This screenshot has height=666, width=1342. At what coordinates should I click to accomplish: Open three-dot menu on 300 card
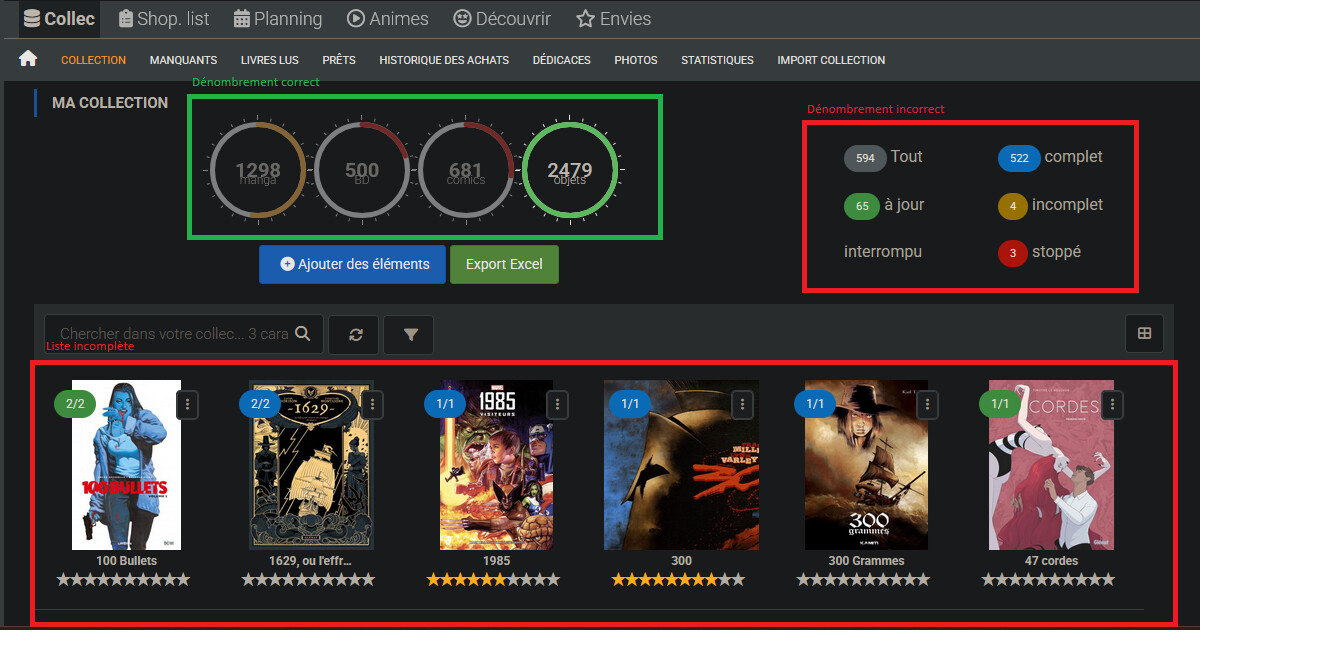[742, 404]
